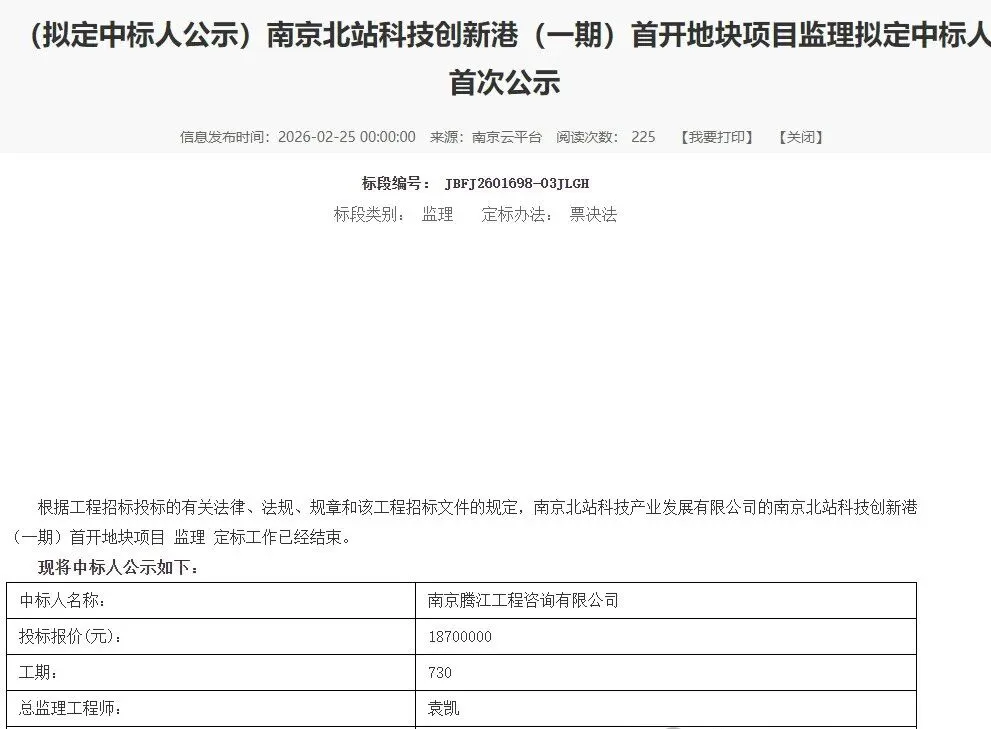The height and width of the screenshot is (729, 991).
Task: Click the 【关闭】 close link
Action: point(800,137)
